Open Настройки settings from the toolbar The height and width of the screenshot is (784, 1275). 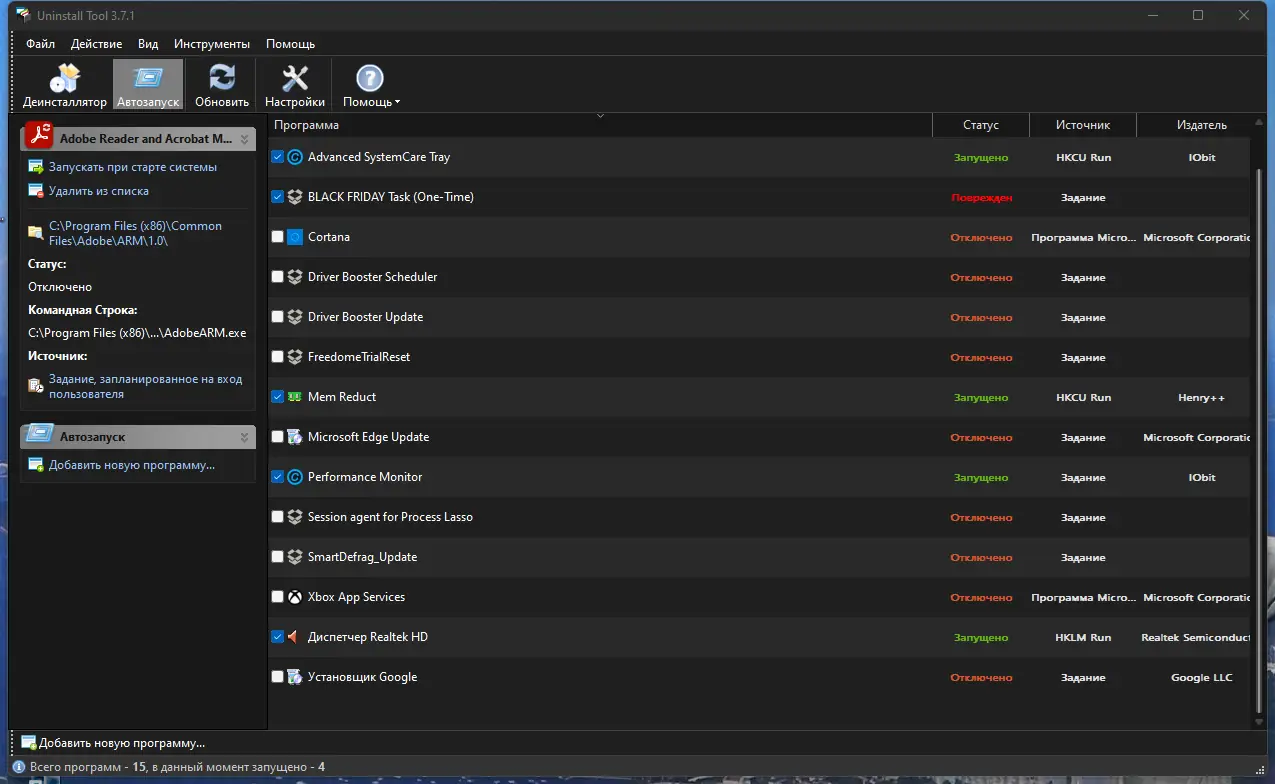pyautogui.click(x=295, y=85)
